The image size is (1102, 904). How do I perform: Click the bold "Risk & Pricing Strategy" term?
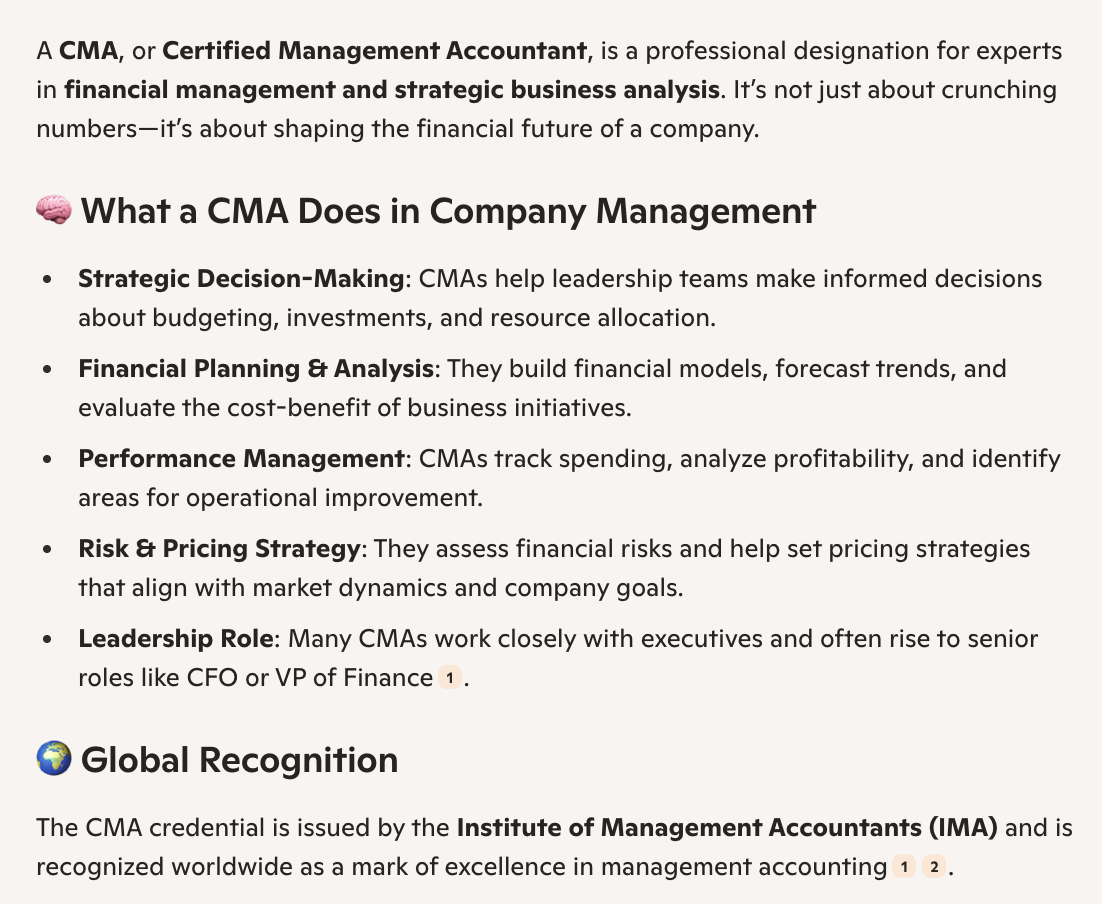[x=219, y=548]
